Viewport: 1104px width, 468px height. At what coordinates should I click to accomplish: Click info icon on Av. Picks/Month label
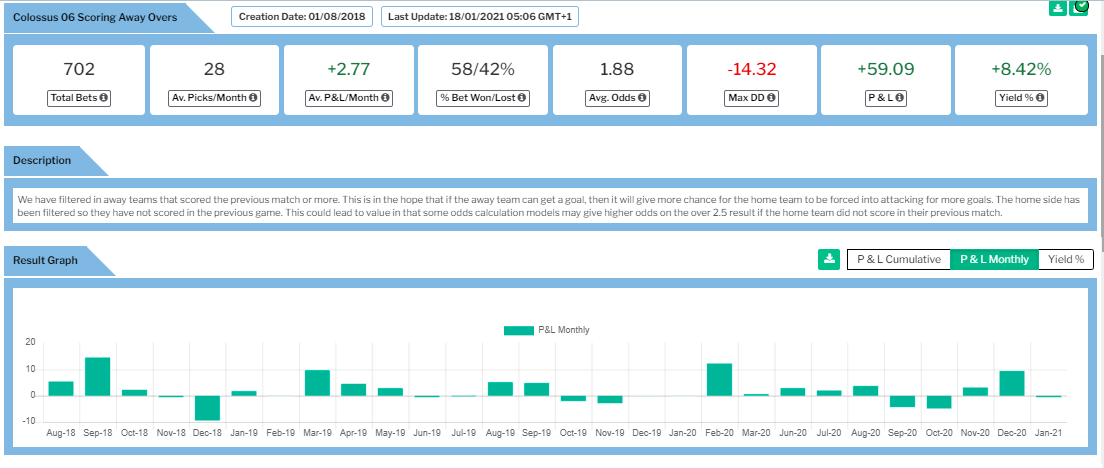tap(253, 98)
